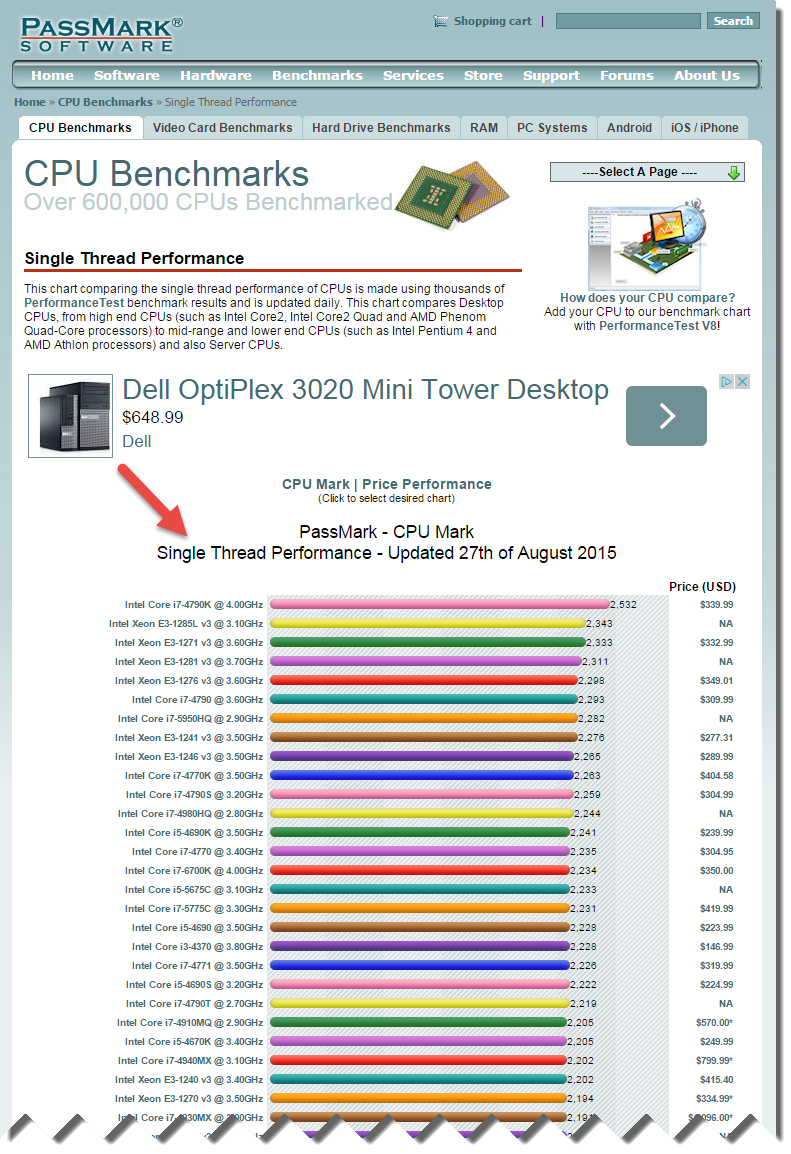
Task: Click the PassMark Software logo
Action: click(x=102, y=35)
